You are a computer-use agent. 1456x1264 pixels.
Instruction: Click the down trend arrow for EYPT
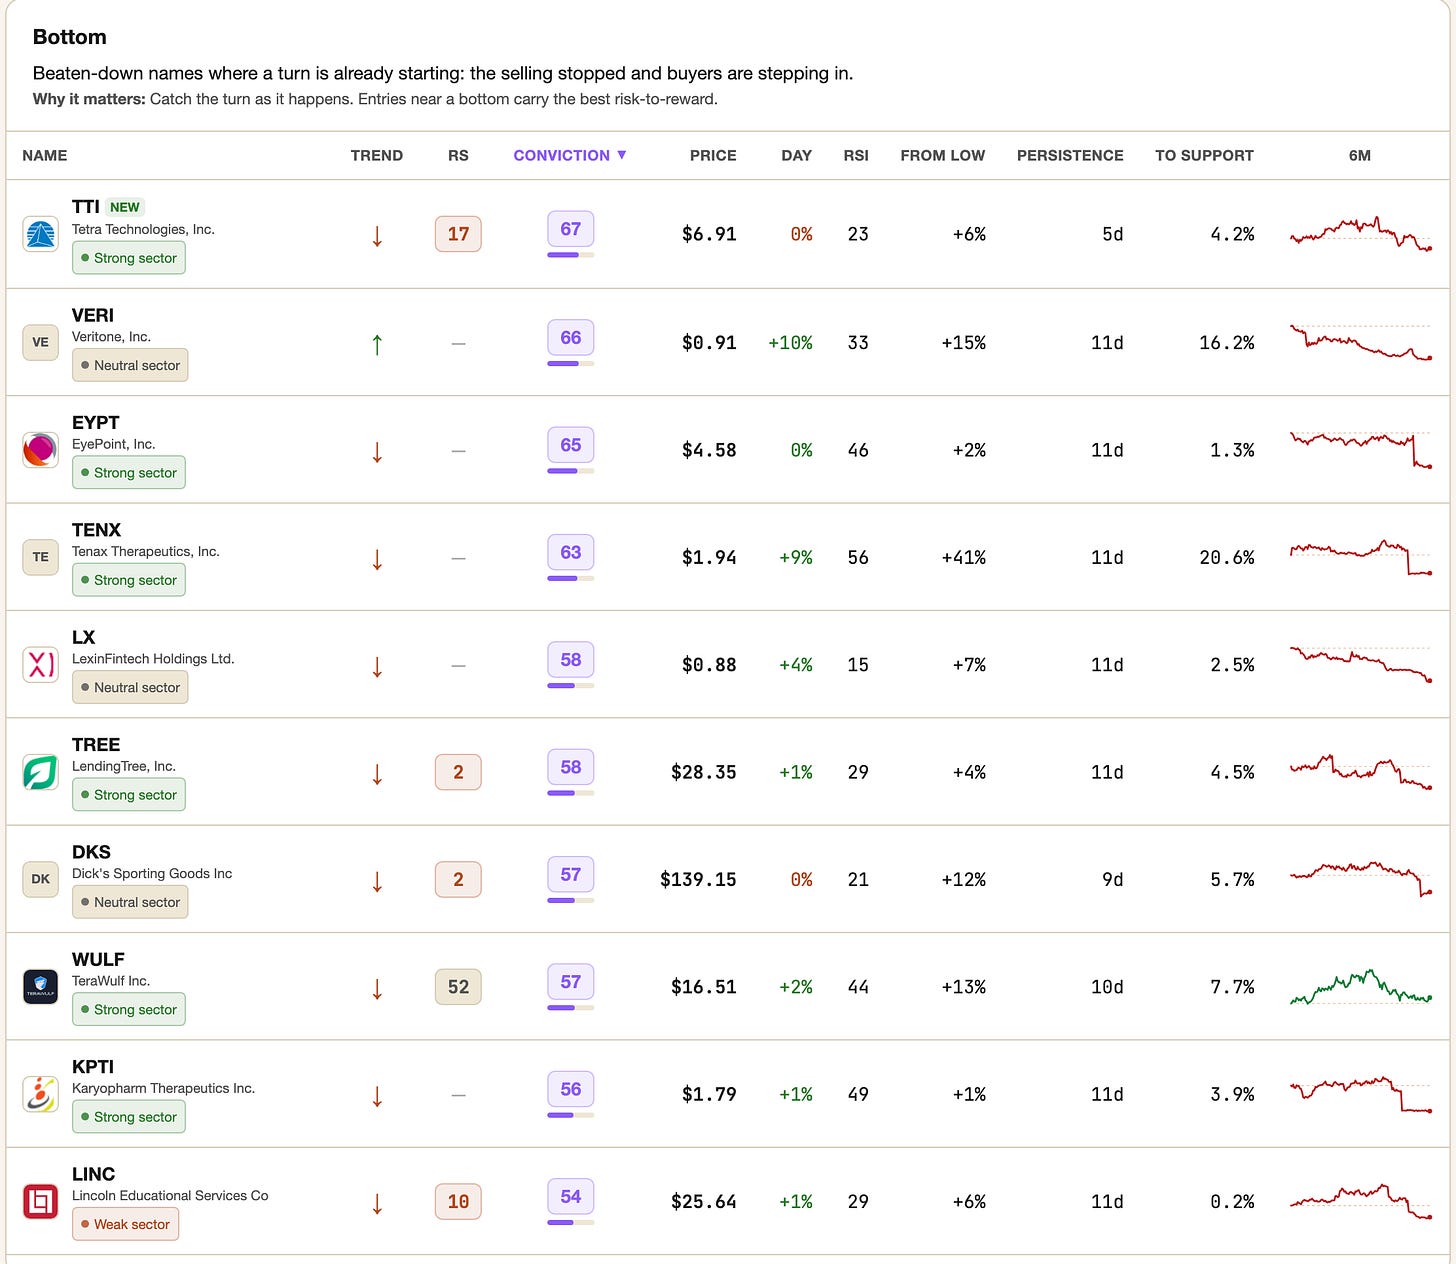click(377, 452)
